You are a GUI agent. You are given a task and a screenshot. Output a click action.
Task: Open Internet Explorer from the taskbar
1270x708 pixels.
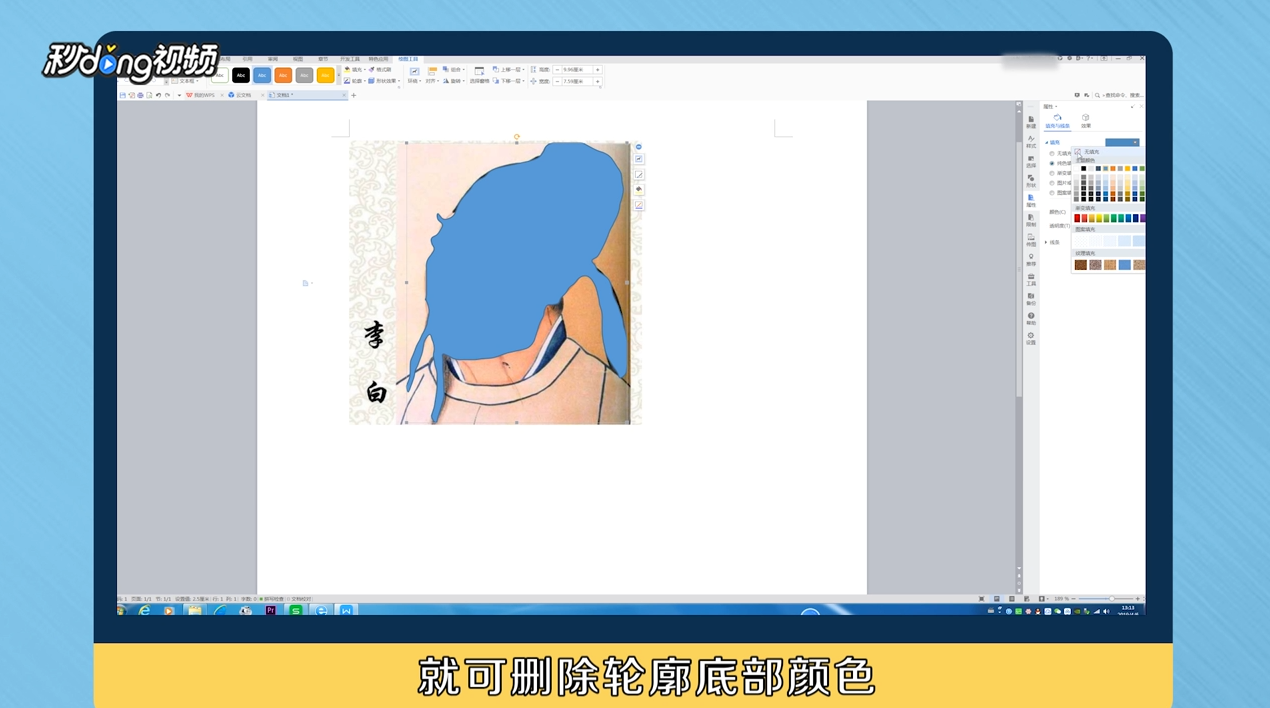[x=144, y=610]
